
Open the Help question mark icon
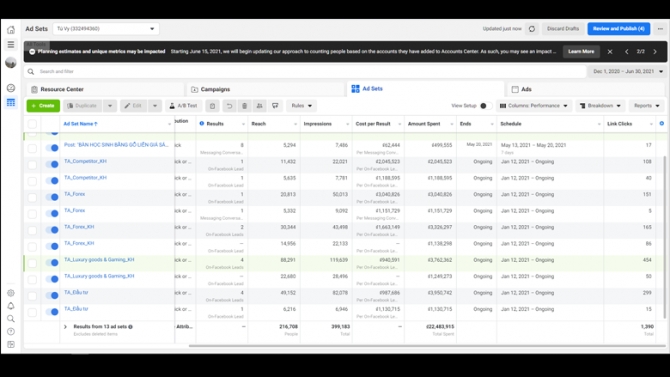[11, 331]
